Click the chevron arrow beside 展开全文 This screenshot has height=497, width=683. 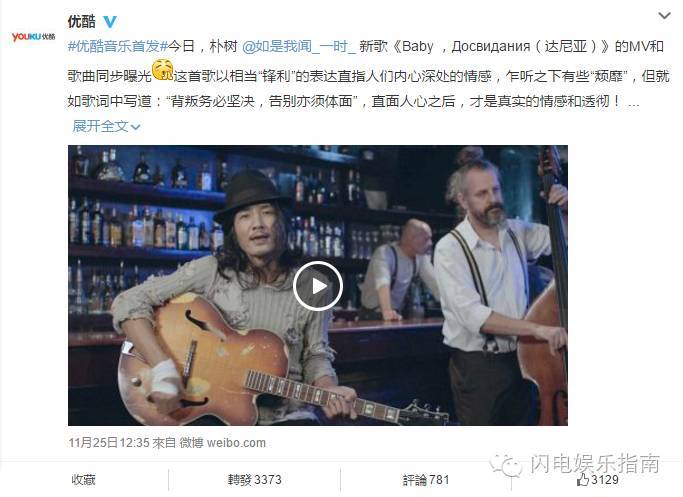tap(135, 127)
